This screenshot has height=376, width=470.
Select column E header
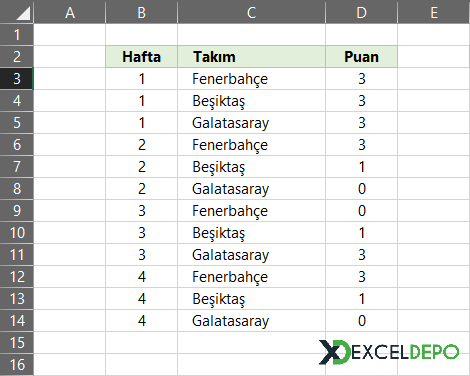[434, 12]
